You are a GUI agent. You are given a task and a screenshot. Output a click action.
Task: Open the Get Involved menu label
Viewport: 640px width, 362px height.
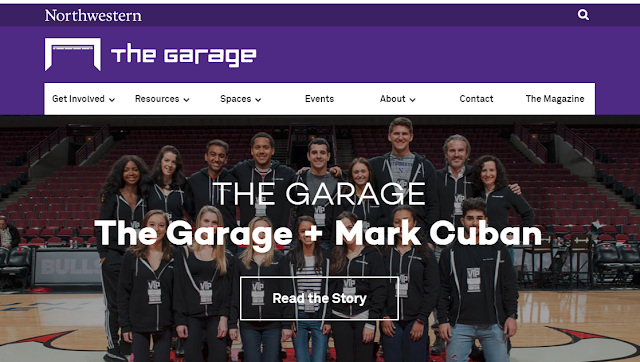coord(78,99)
